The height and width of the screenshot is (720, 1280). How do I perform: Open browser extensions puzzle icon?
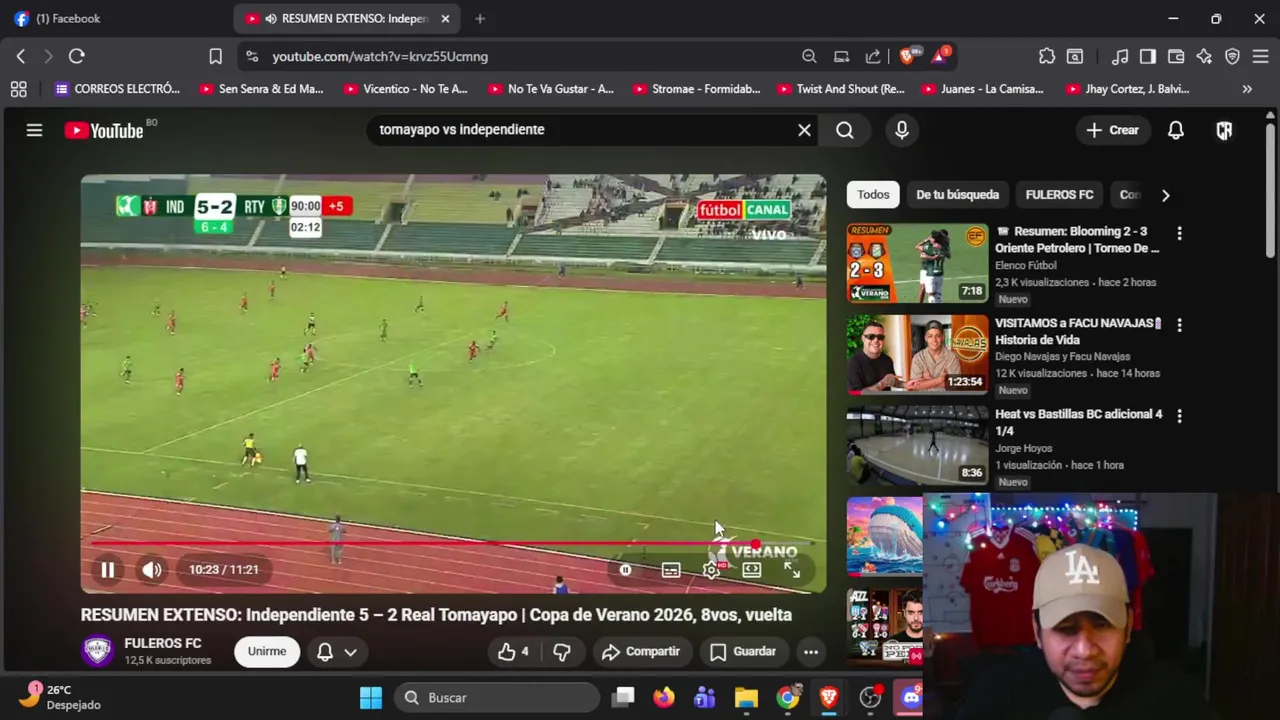coord(1047,57)
